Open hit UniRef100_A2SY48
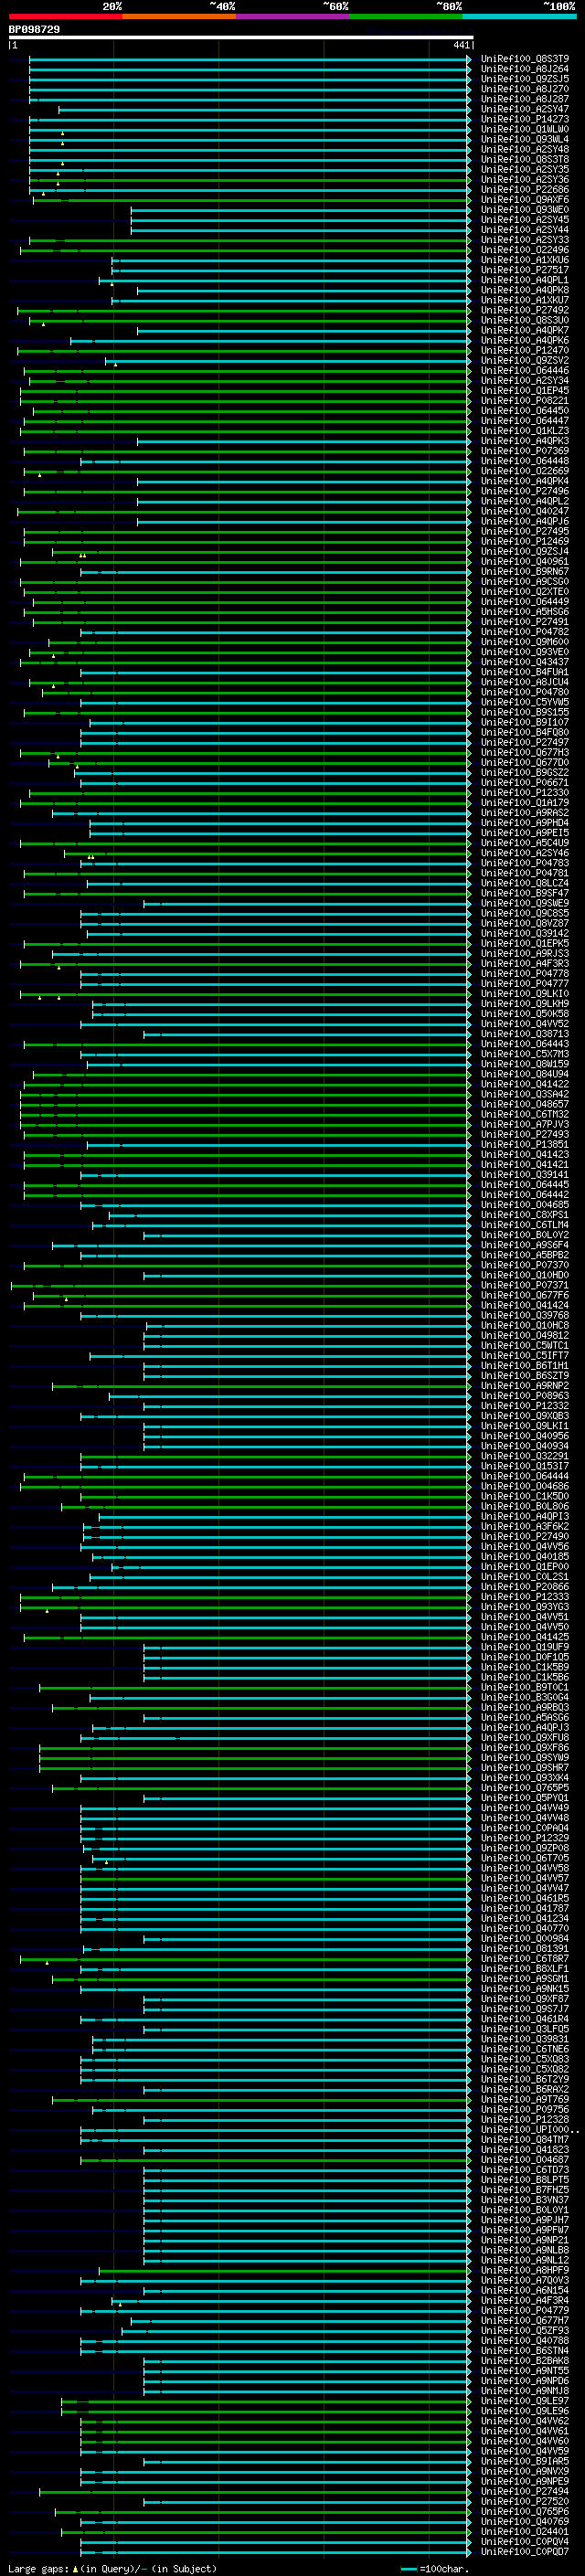The width and height of the screenshot is (585, 2576). 525,149
